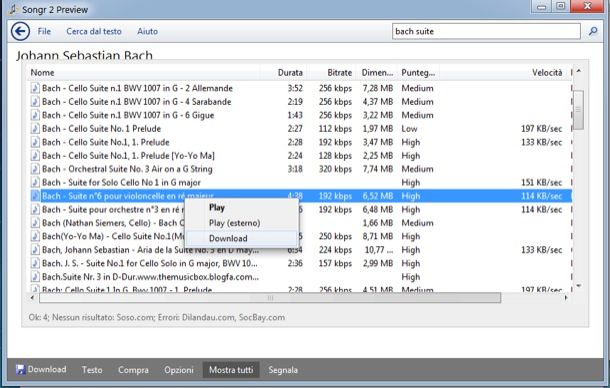Click the Segnala button

(283, 370)
